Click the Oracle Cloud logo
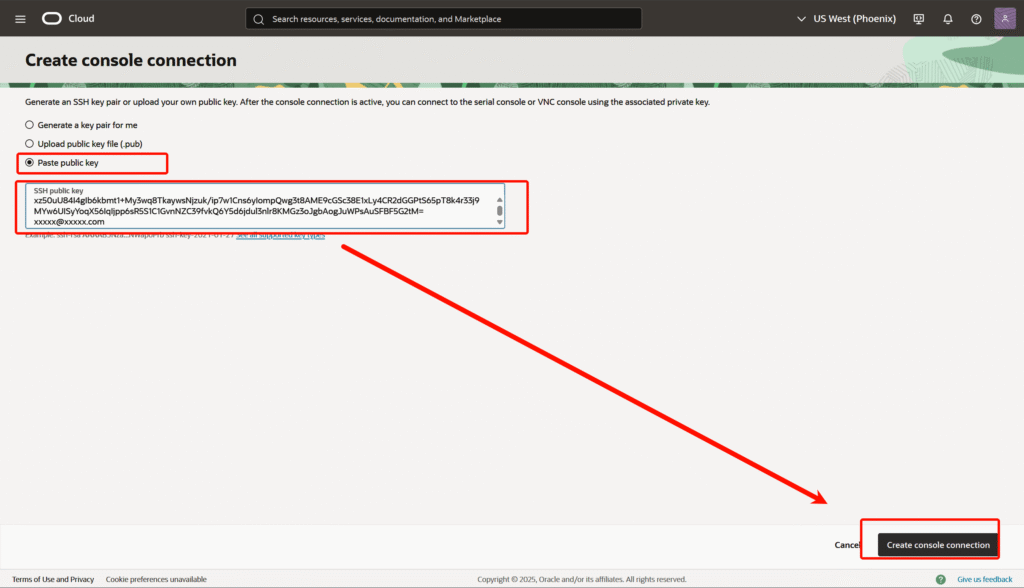1024x588 pixels. [x=68, y=19]
